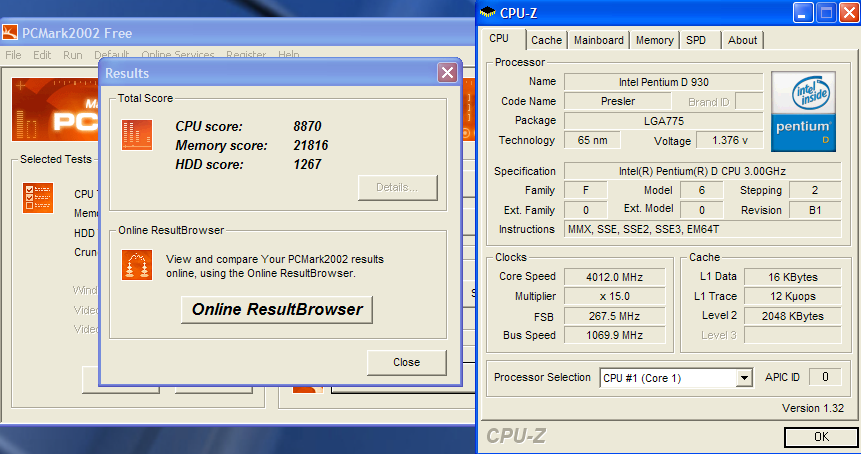Click the CPU-Z chip title bar icon

487,13
